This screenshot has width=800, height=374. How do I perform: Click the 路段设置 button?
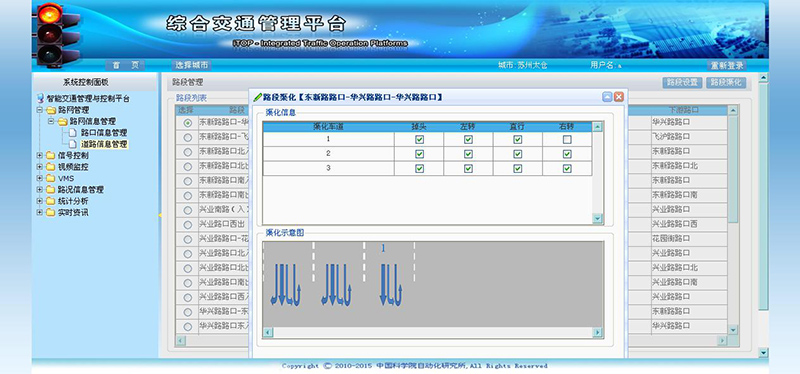point(682,83)
